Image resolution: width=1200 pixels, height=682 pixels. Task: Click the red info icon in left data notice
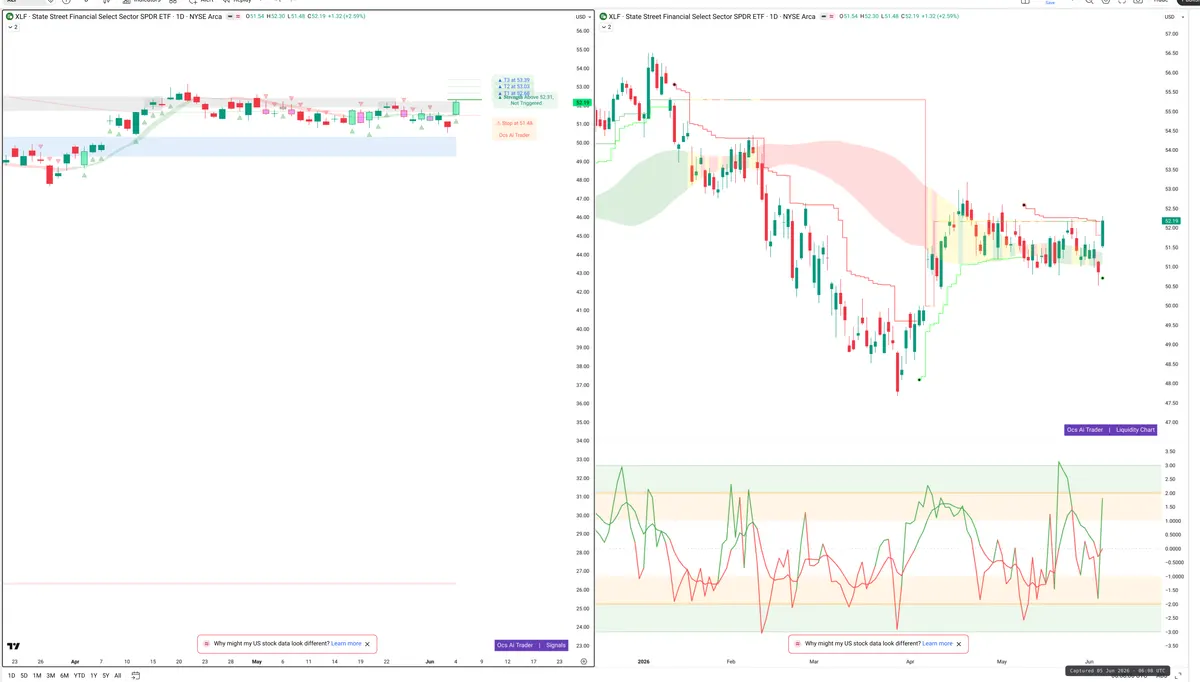[205, 644]
